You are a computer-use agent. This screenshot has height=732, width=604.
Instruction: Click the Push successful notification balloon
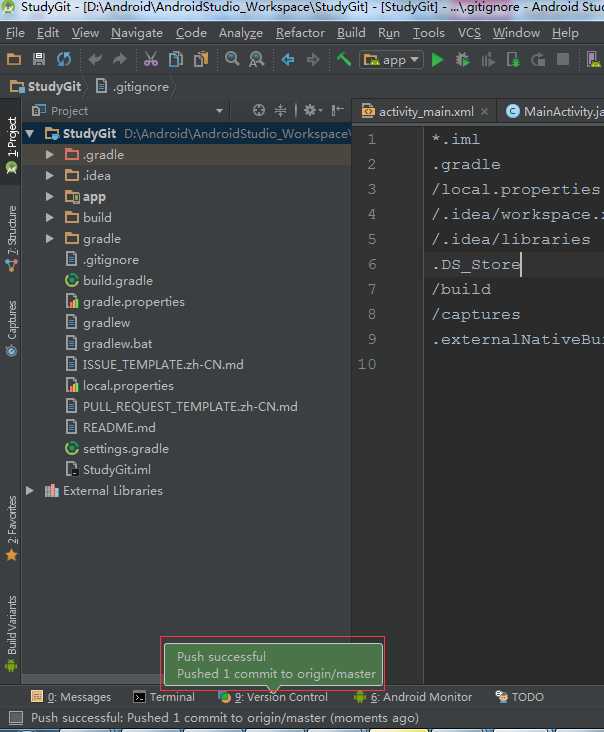coord(273,665)
